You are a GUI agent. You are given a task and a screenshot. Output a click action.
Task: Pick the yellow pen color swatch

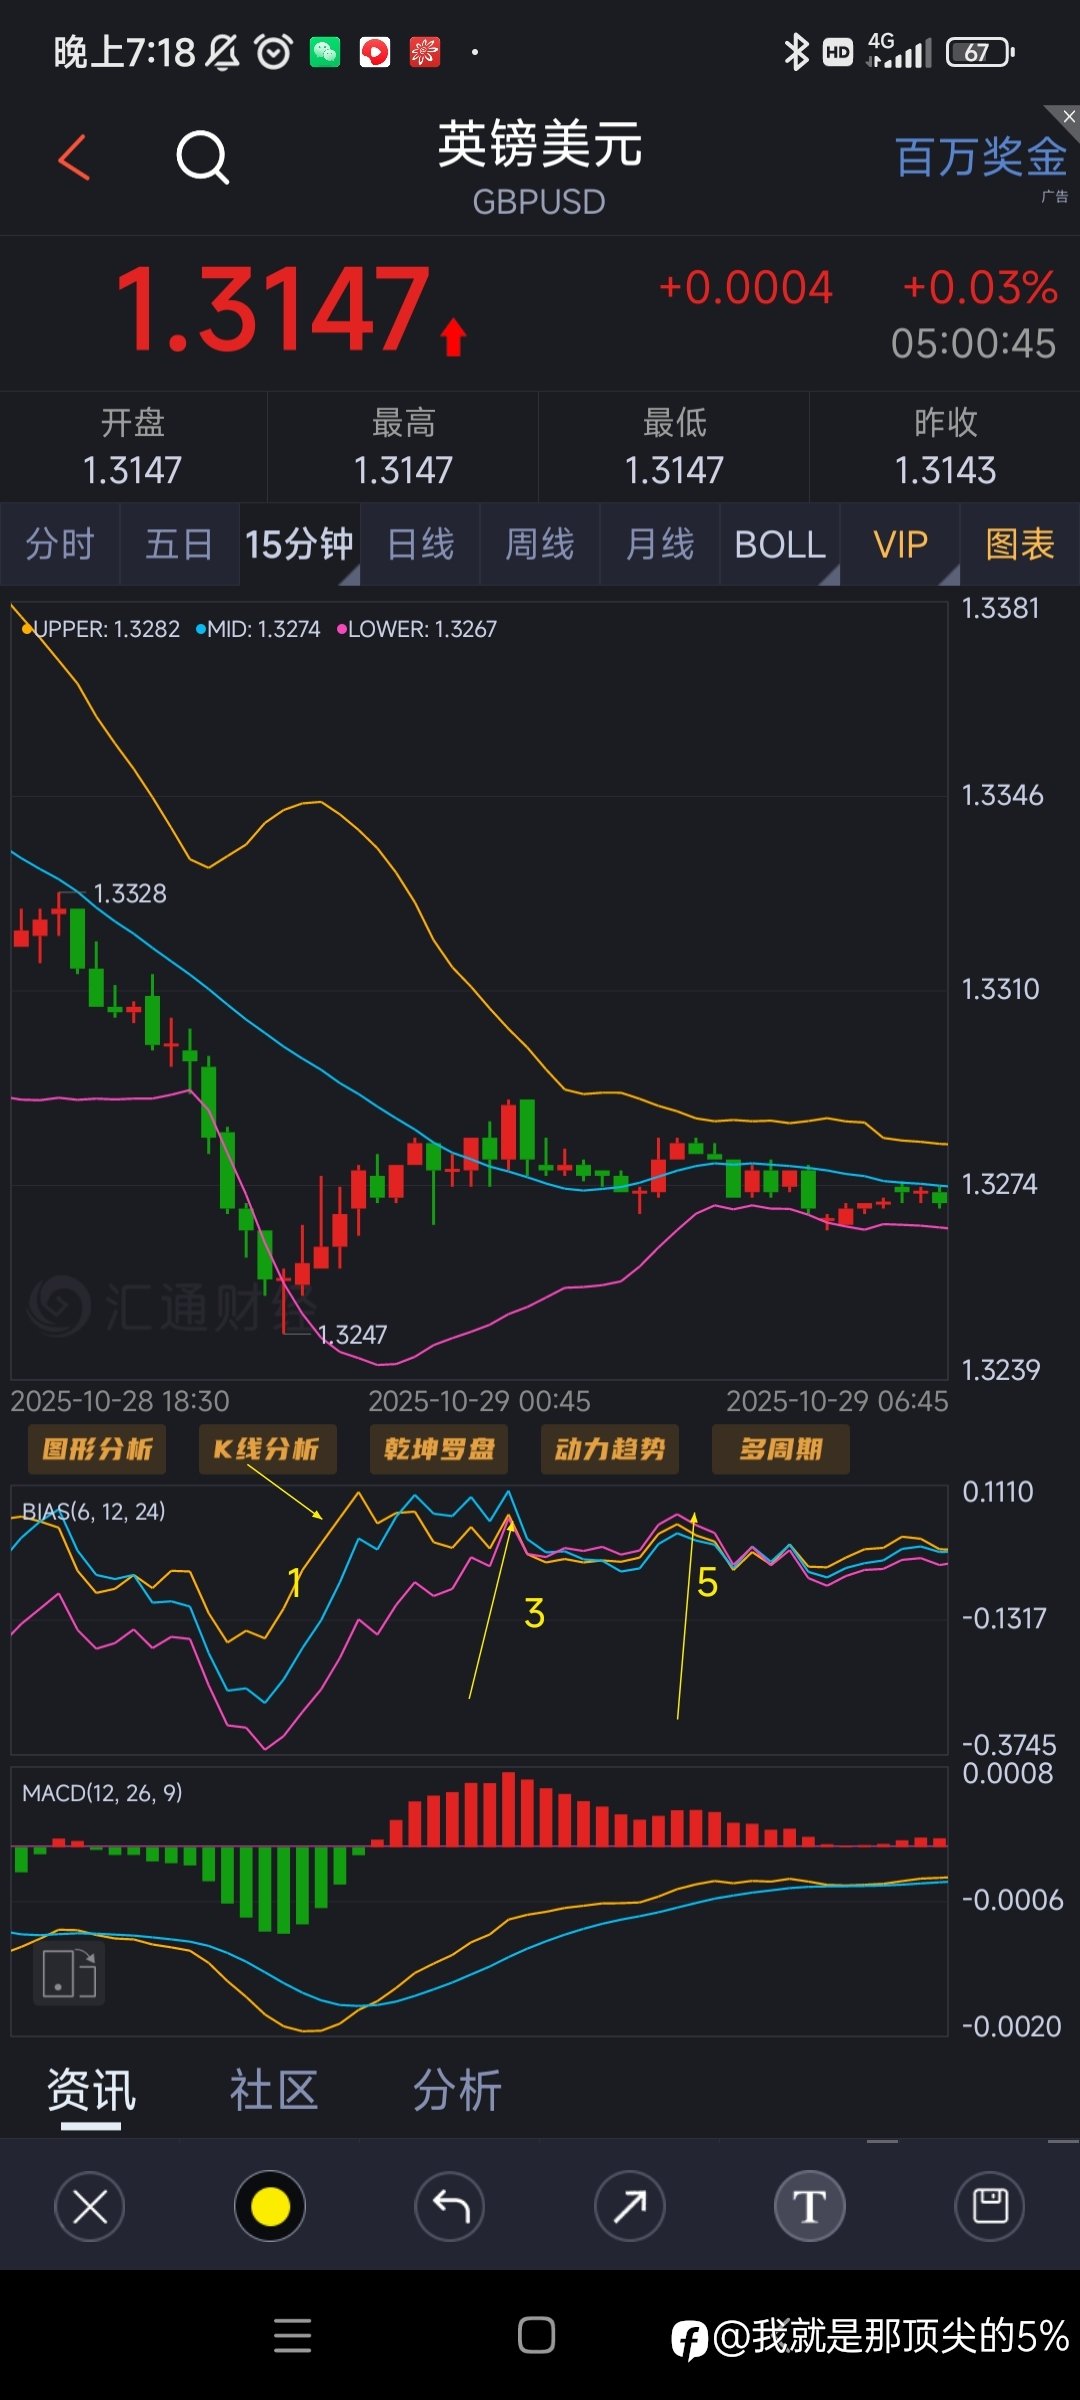pos(270,2206)
